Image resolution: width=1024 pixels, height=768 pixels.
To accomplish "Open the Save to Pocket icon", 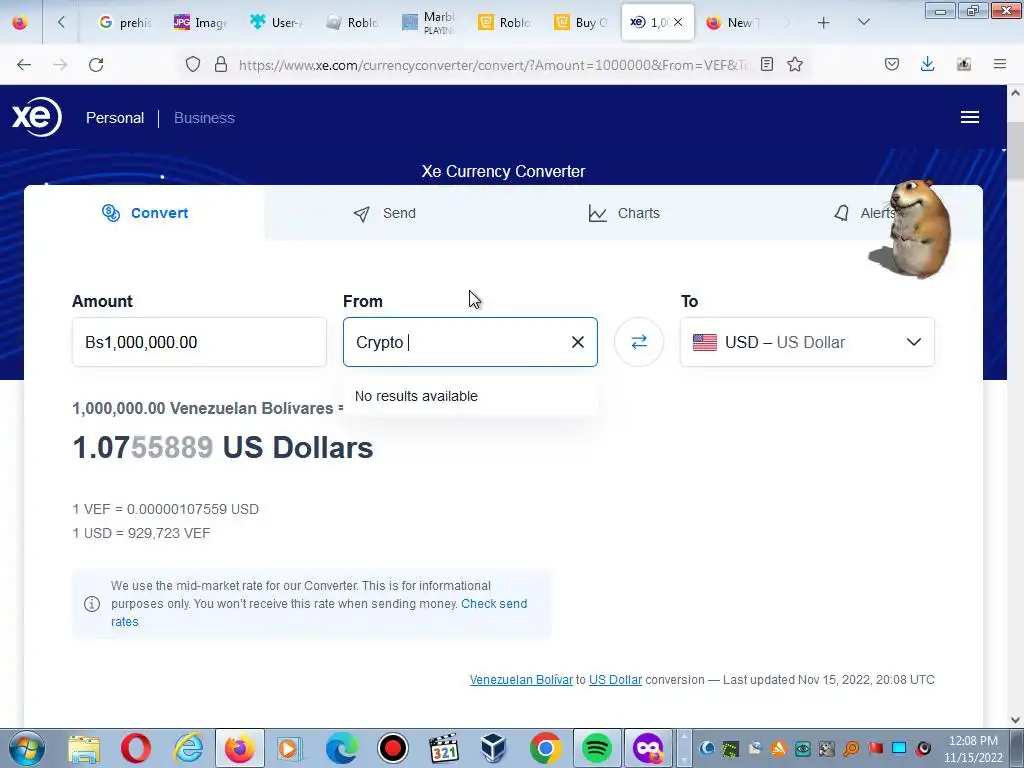I will click(x=891, y=64).
